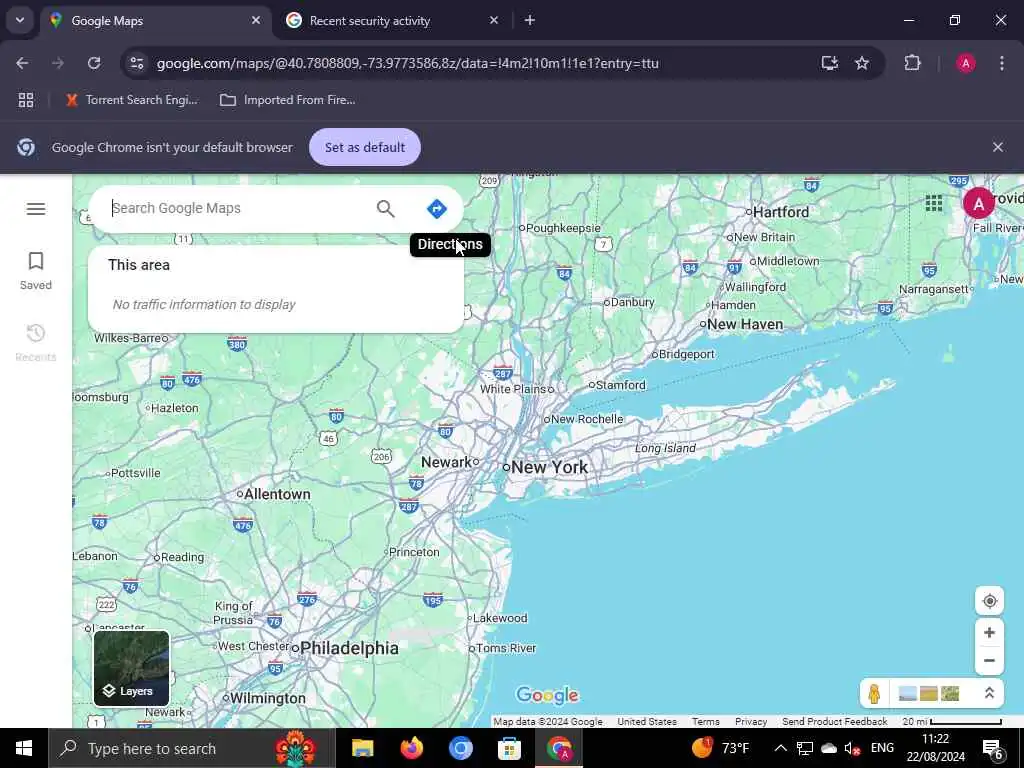Open the Saved places panel
This screenshot has width=1024, height=768.
[35, 271]
